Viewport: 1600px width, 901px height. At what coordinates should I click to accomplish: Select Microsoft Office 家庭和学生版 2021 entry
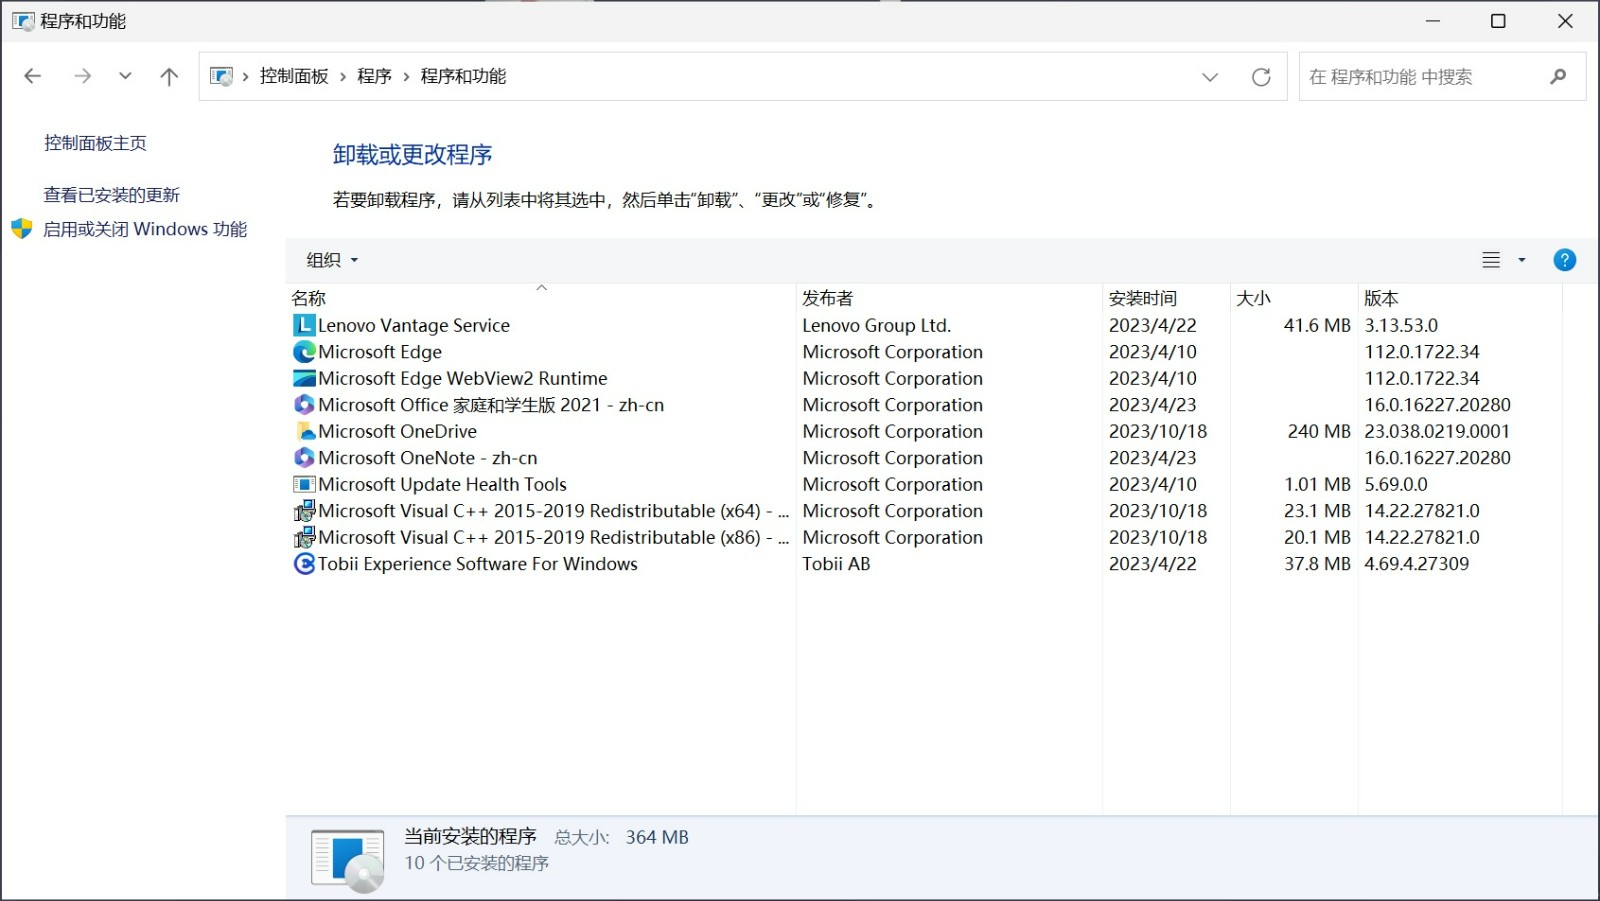pyautogui.click(x=491, y=405)
